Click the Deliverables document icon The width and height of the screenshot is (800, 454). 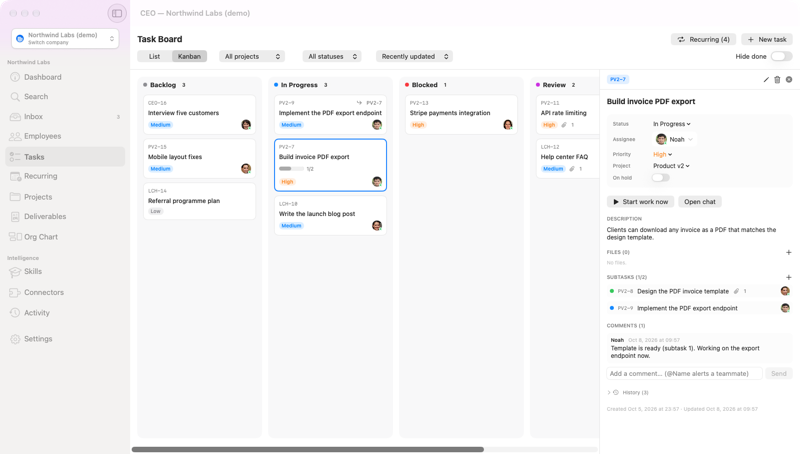15,217
